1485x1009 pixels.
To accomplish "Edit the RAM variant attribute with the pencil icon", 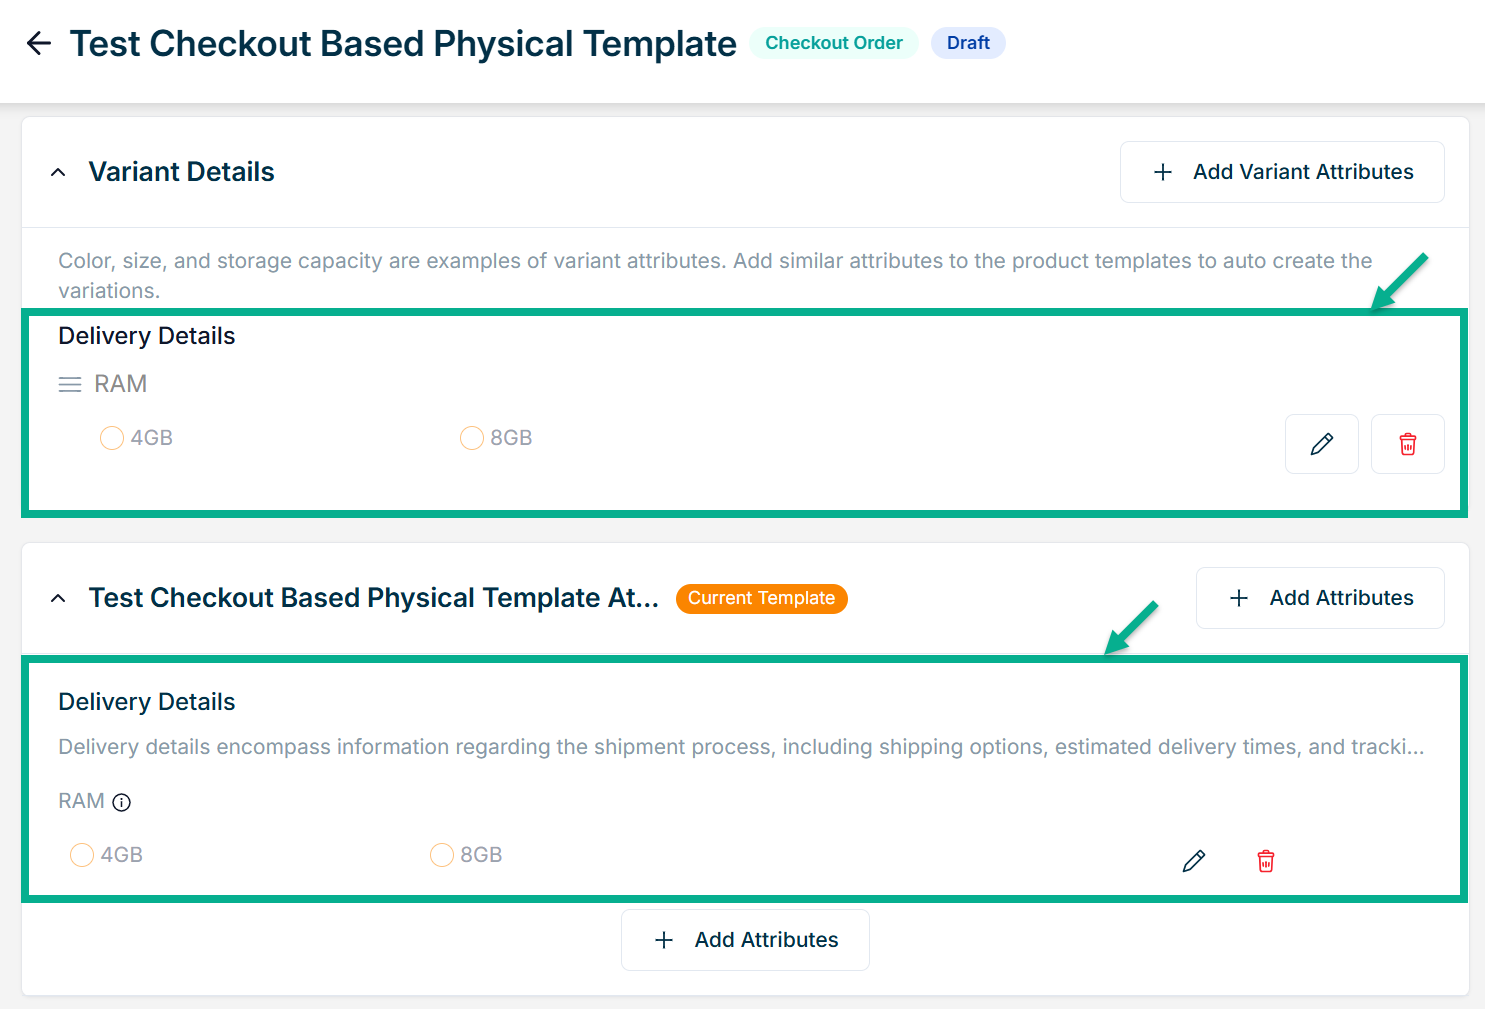I will click(x=1321, y=444).
